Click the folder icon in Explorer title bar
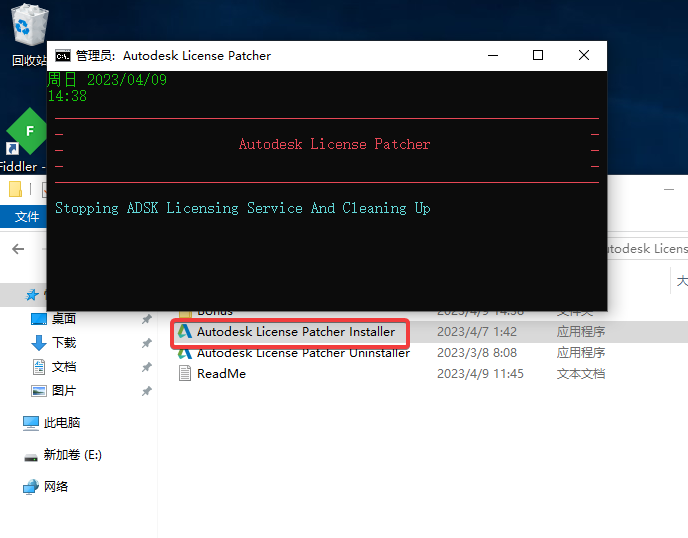 15,189
